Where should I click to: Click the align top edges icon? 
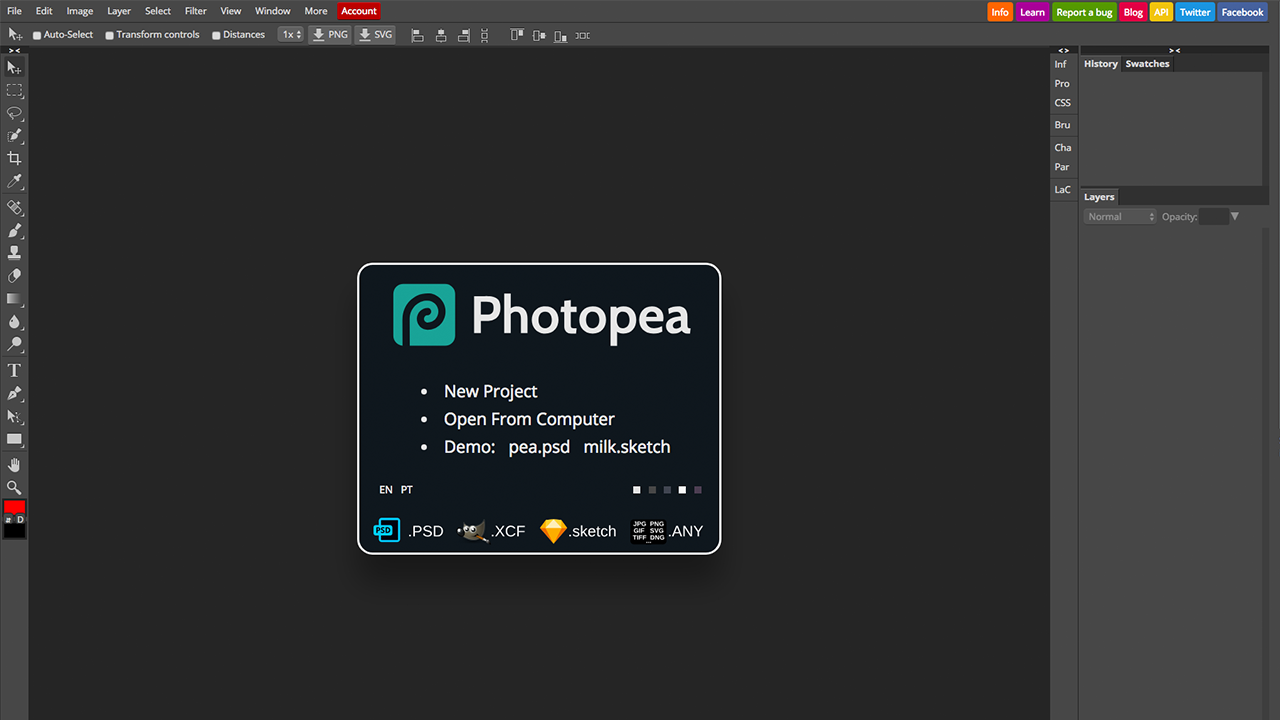click(517, 35)
